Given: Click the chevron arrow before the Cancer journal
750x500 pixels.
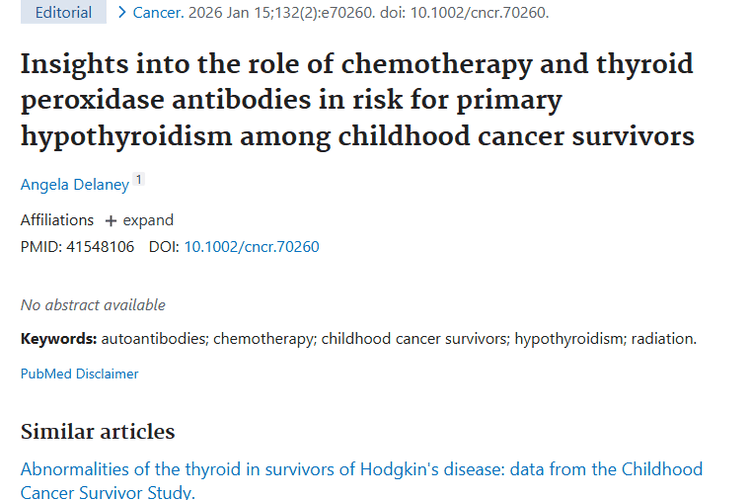Looking at the screenshot, I should [x=122, y=13].
